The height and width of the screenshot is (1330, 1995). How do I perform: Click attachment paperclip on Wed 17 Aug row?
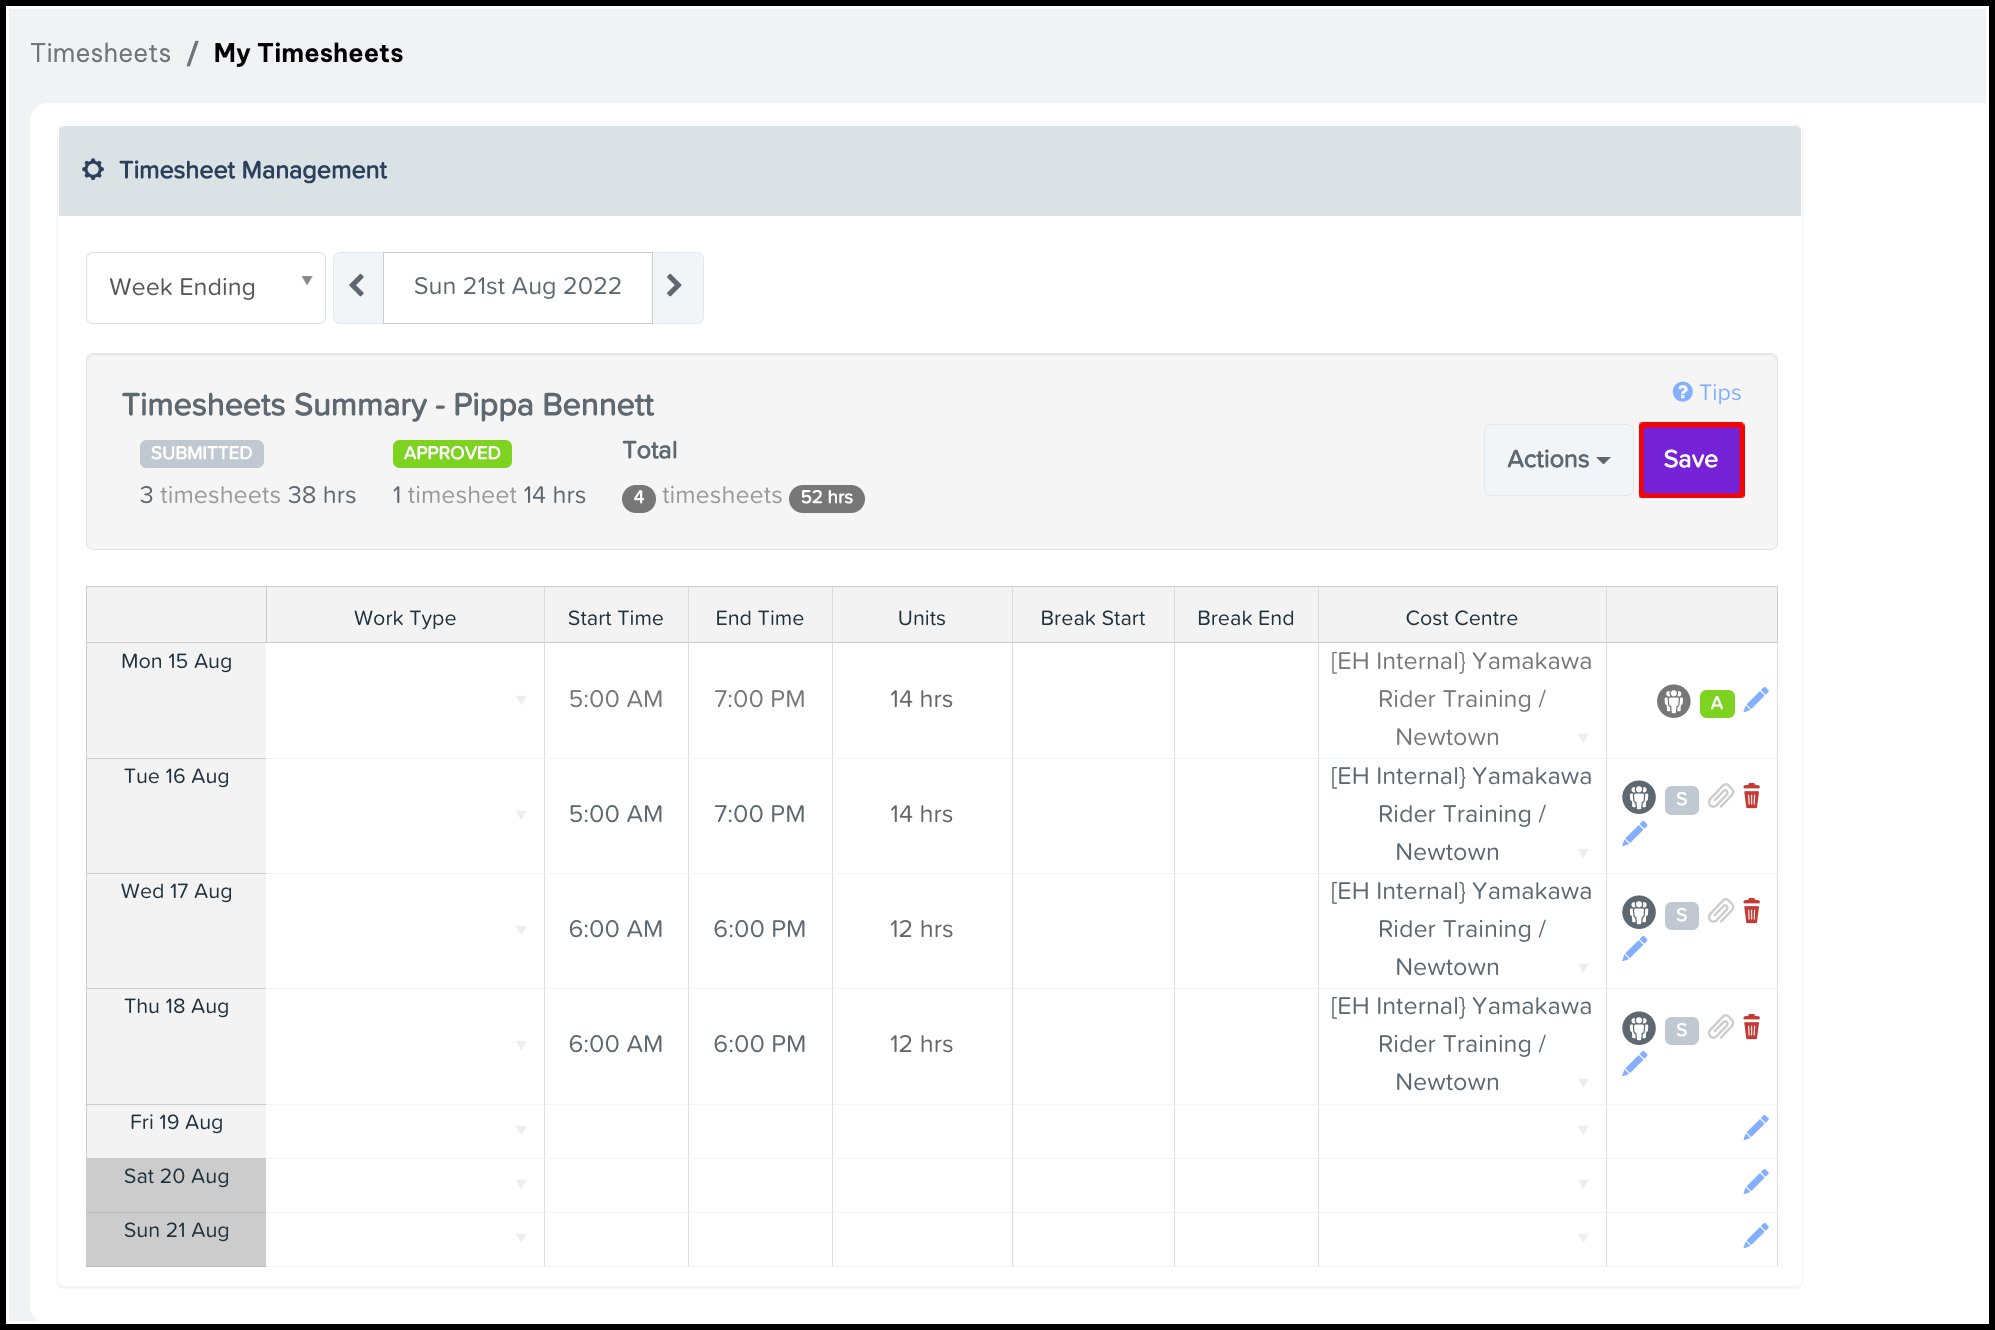(x=1720, y=912)
